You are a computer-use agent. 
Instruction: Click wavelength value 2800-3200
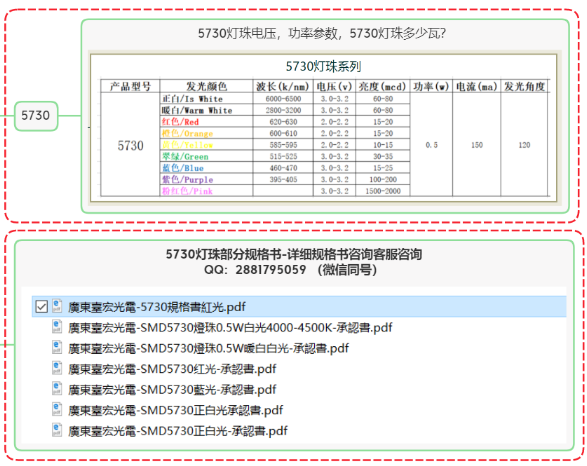coord(283,110)
